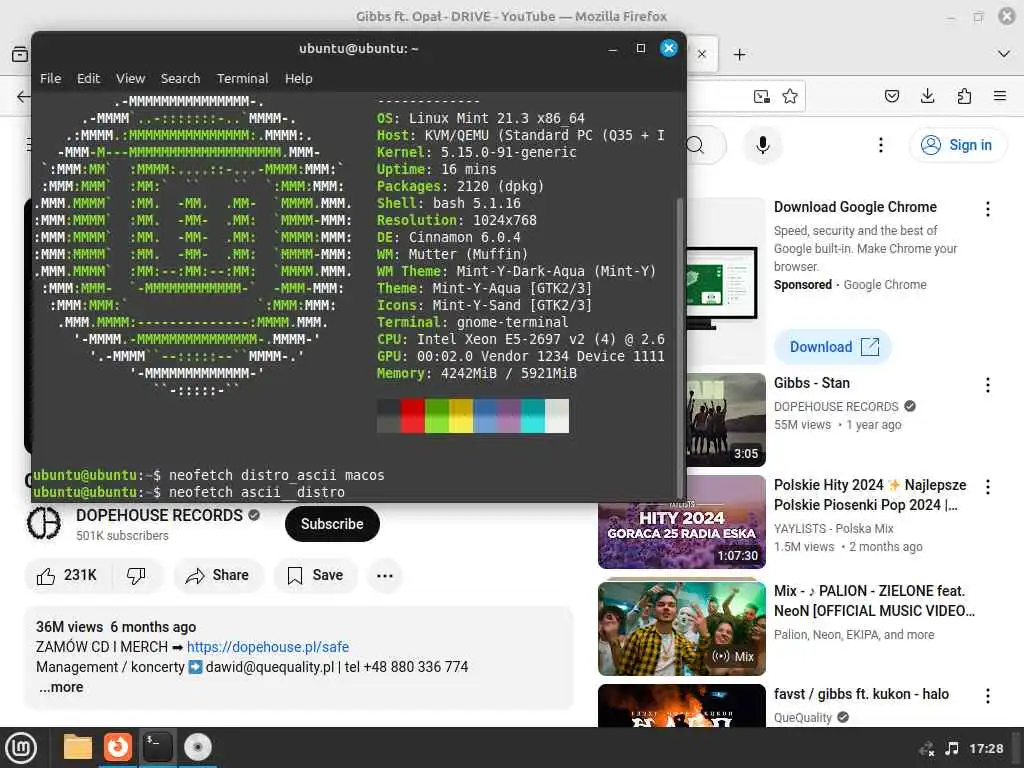This screenshot has width=1024, height=768.
Task: Open the terminal File menu
Action: (x=50, y=78)
